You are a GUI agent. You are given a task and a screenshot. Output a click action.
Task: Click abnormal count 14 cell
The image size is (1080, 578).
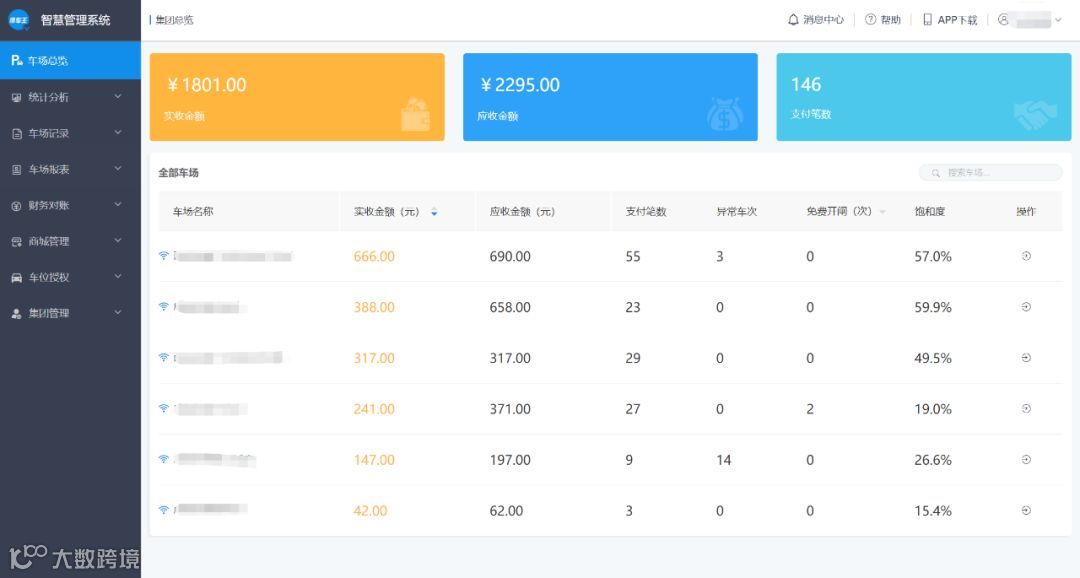[x=723, y=460]
